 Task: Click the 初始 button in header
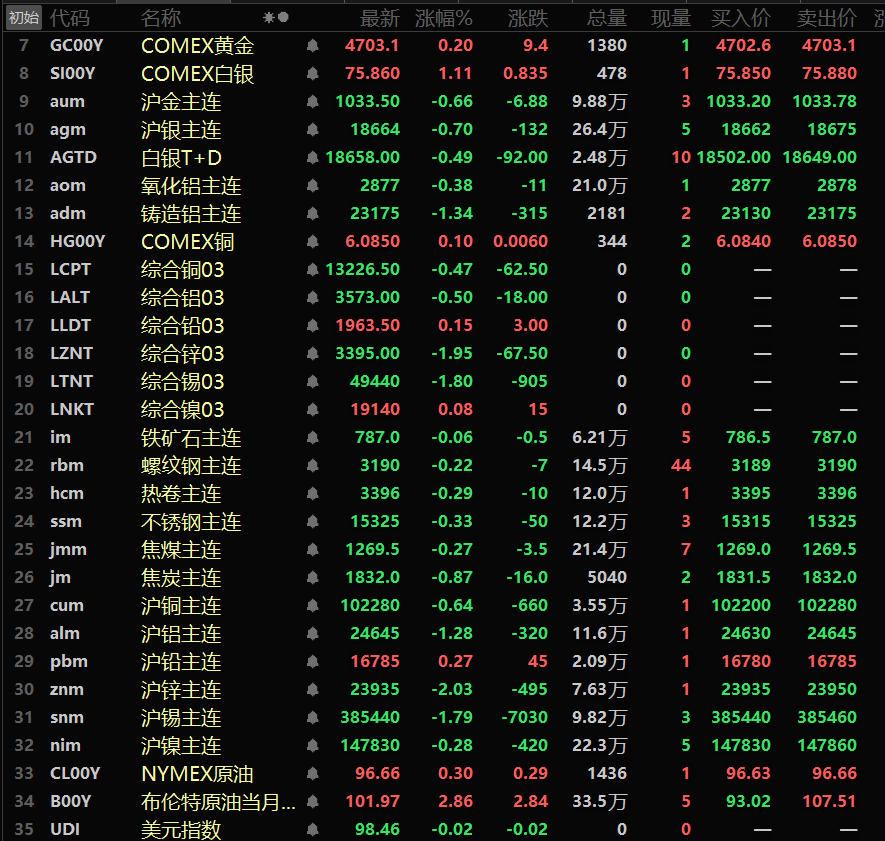pyautogui.click(x=23, y=17)
